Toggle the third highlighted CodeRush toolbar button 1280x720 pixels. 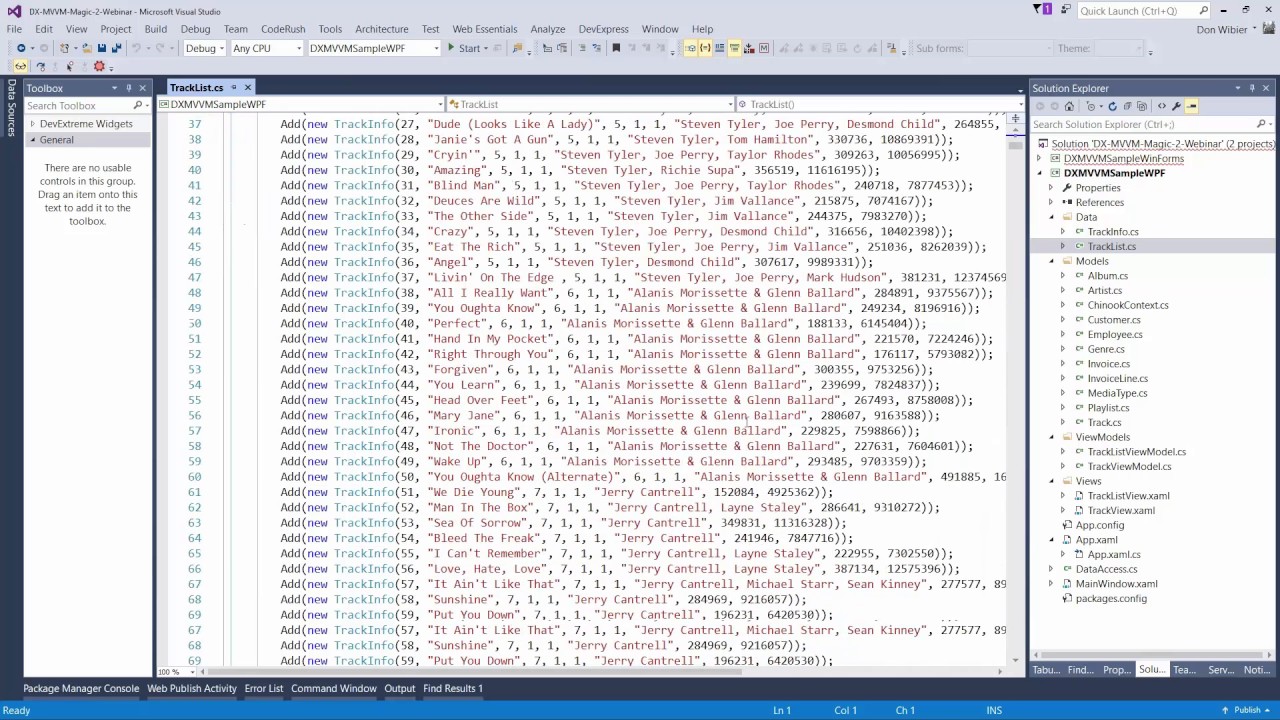click(x=734, y=48)
